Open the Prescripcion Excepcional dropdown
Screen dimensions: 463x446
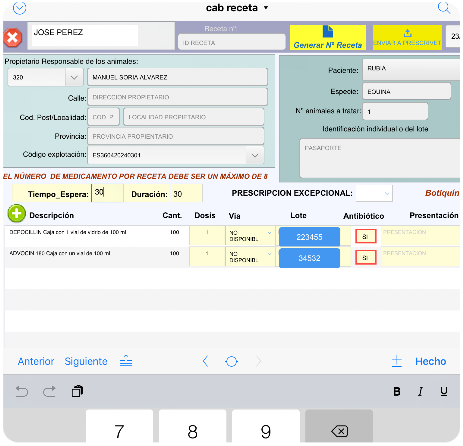(374, 193)
